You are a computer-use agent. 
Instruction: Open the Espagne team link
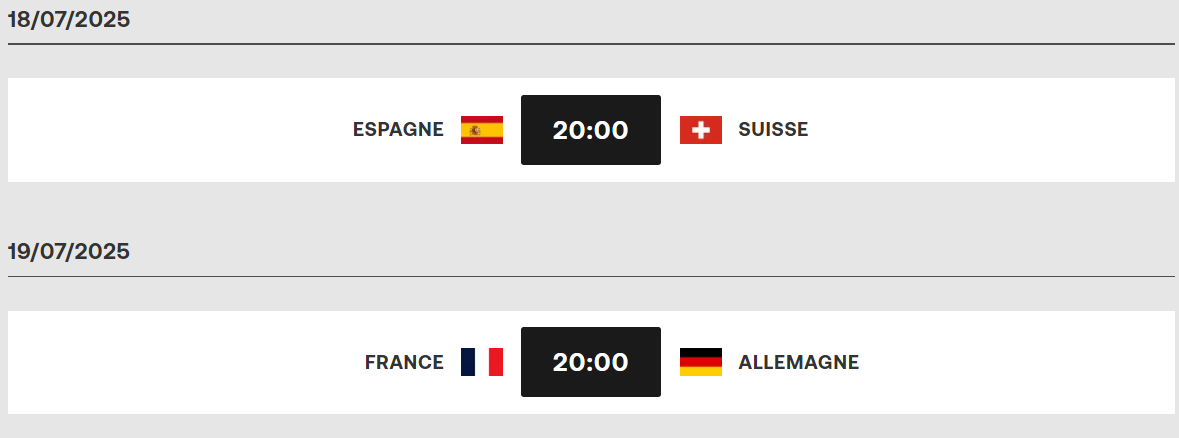[x=399, y=130]
